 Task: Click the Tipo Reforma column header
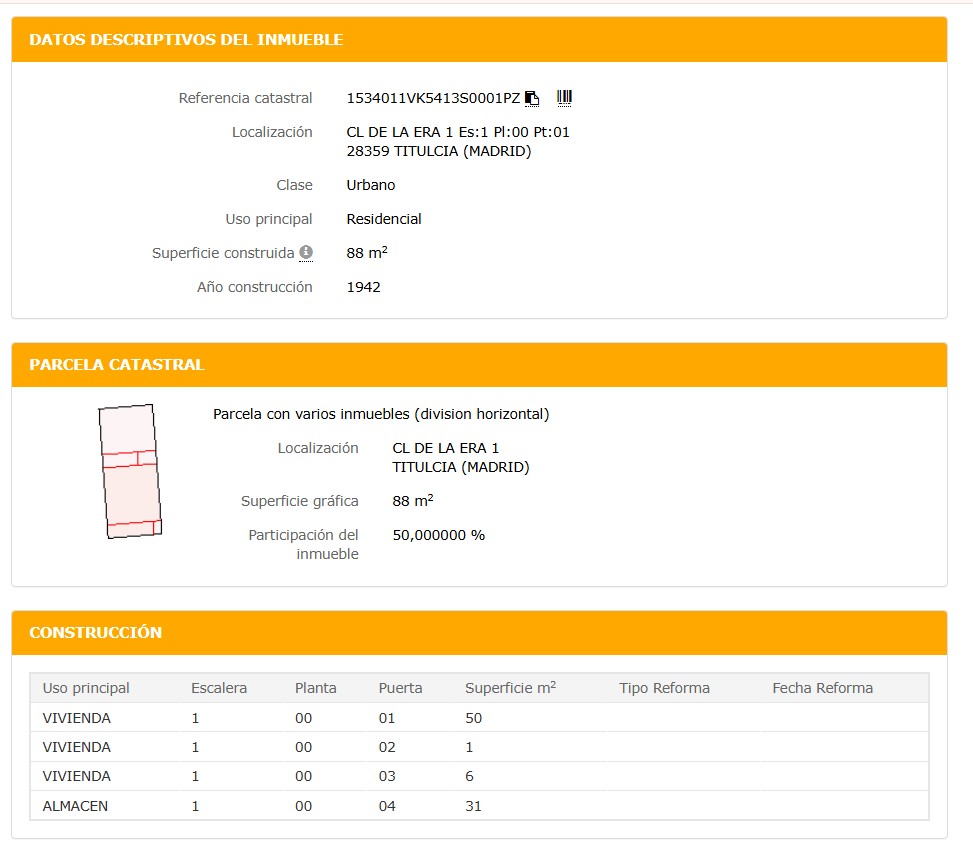coord(664,688)
